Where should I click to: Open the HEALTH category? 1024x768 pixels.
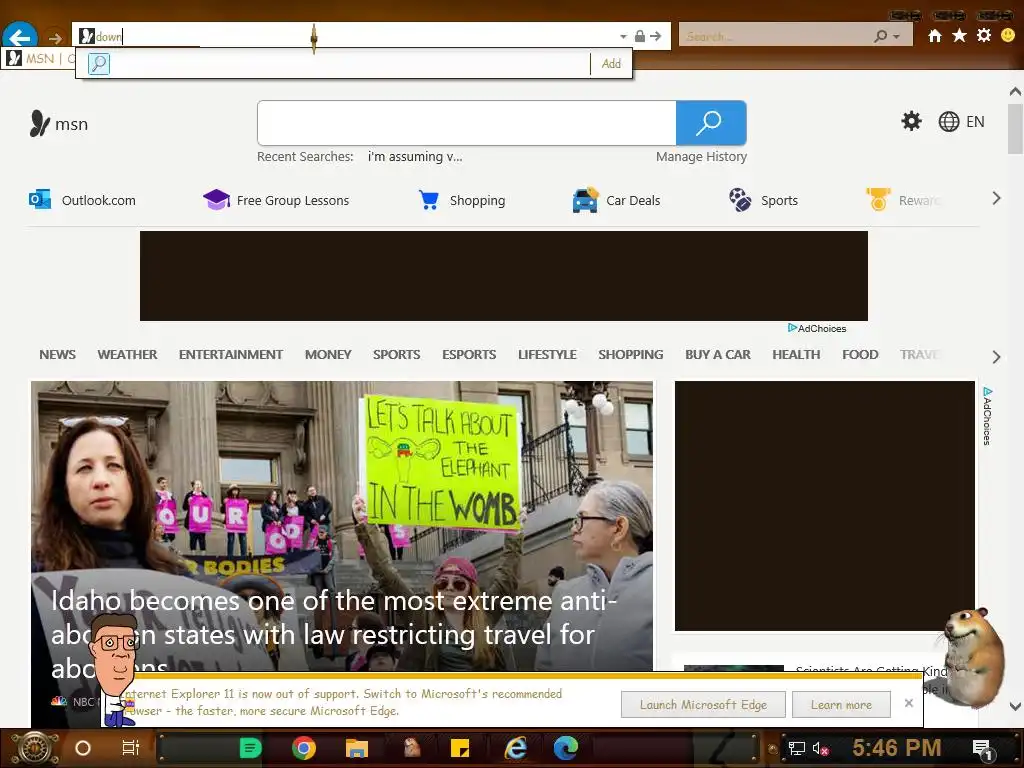tap(796, 355)
